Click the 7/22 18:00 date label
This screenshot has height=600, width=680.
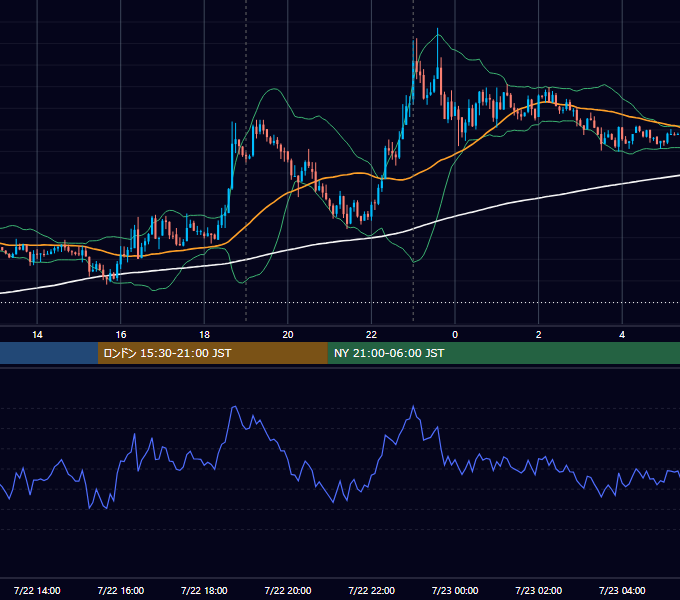[204, 590]
